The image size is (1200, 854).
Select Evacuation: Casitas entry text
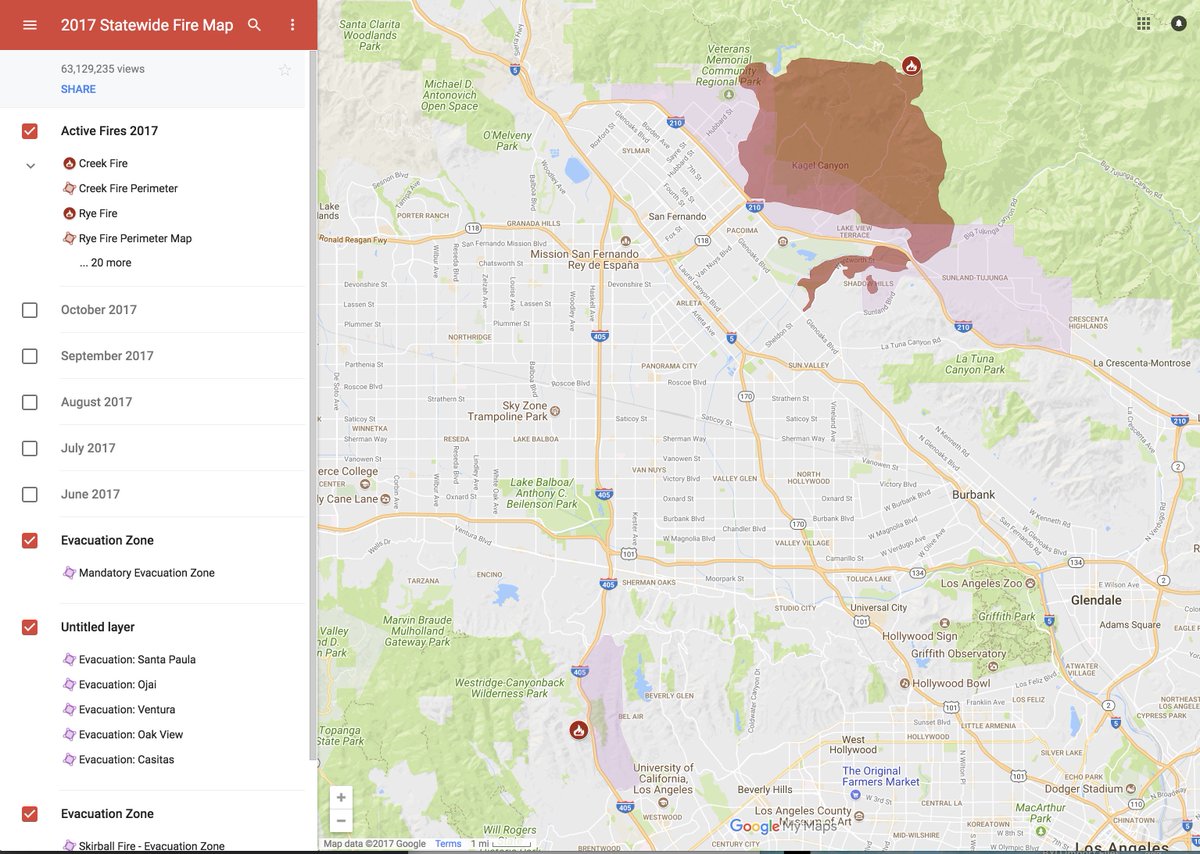click(x=127, y=760)
